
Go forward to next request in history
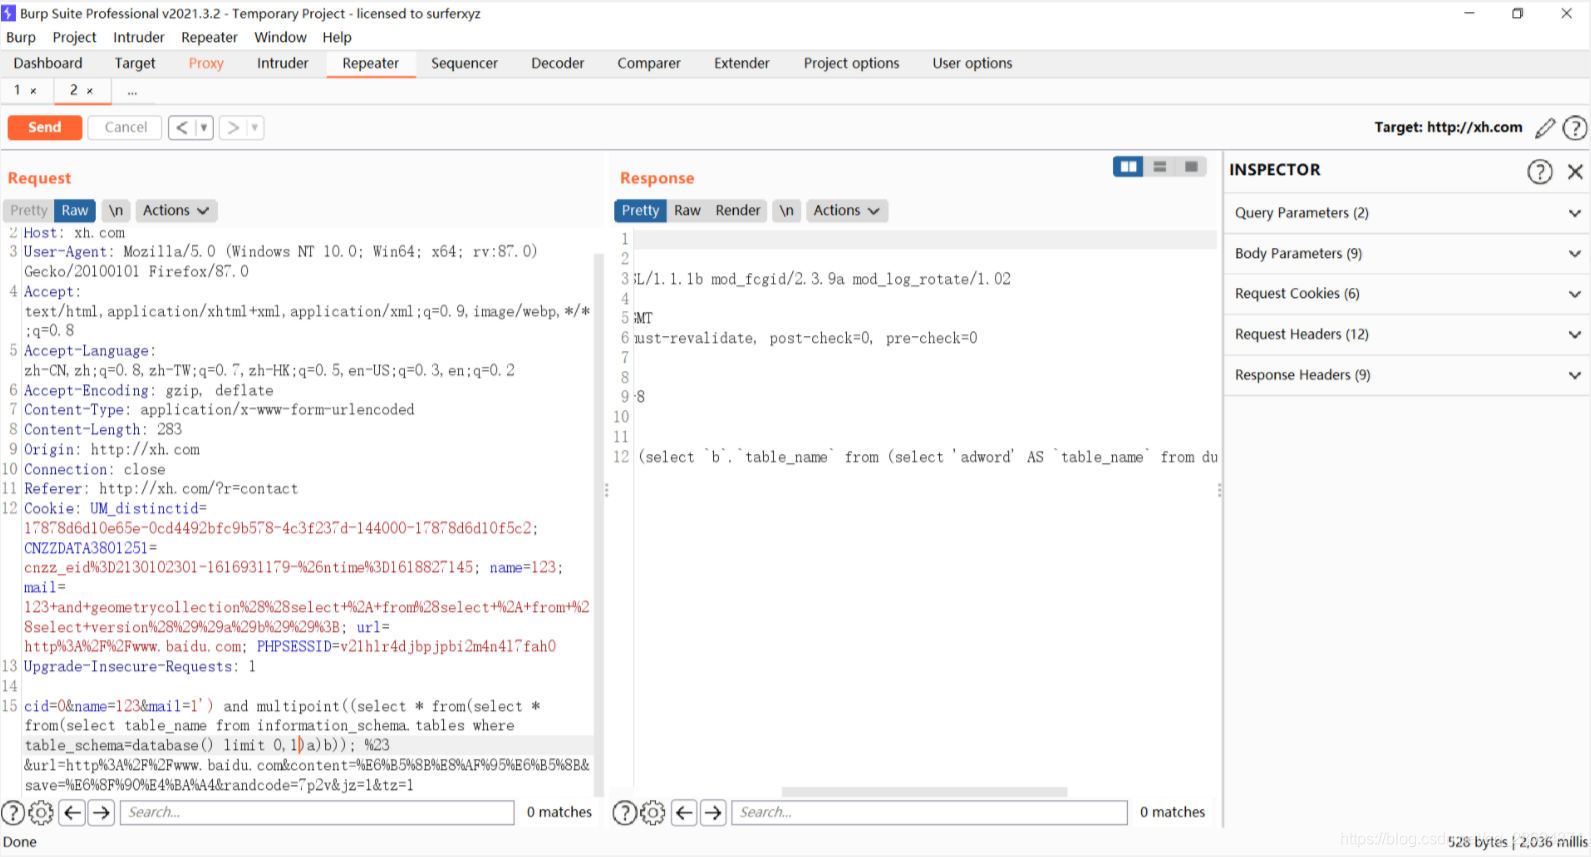233,127
